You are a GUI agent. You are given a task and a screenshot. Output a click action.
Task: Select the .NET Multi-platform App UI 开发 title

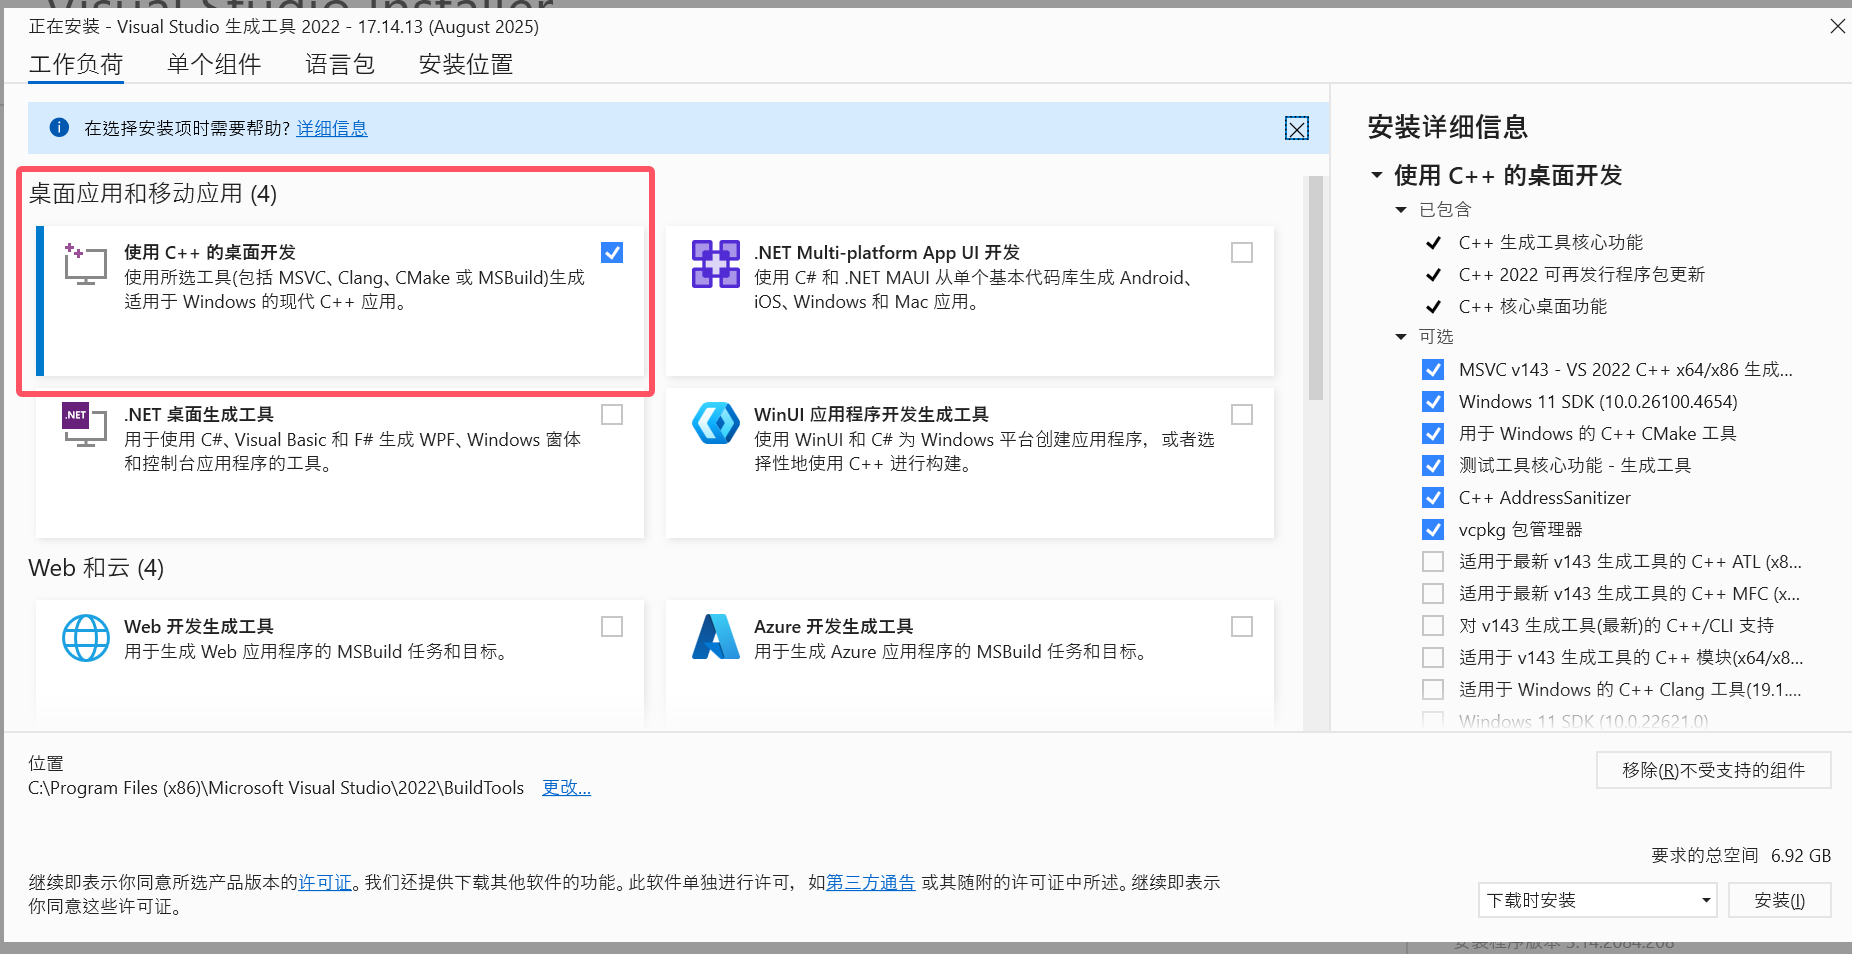[x=887, y=253]
